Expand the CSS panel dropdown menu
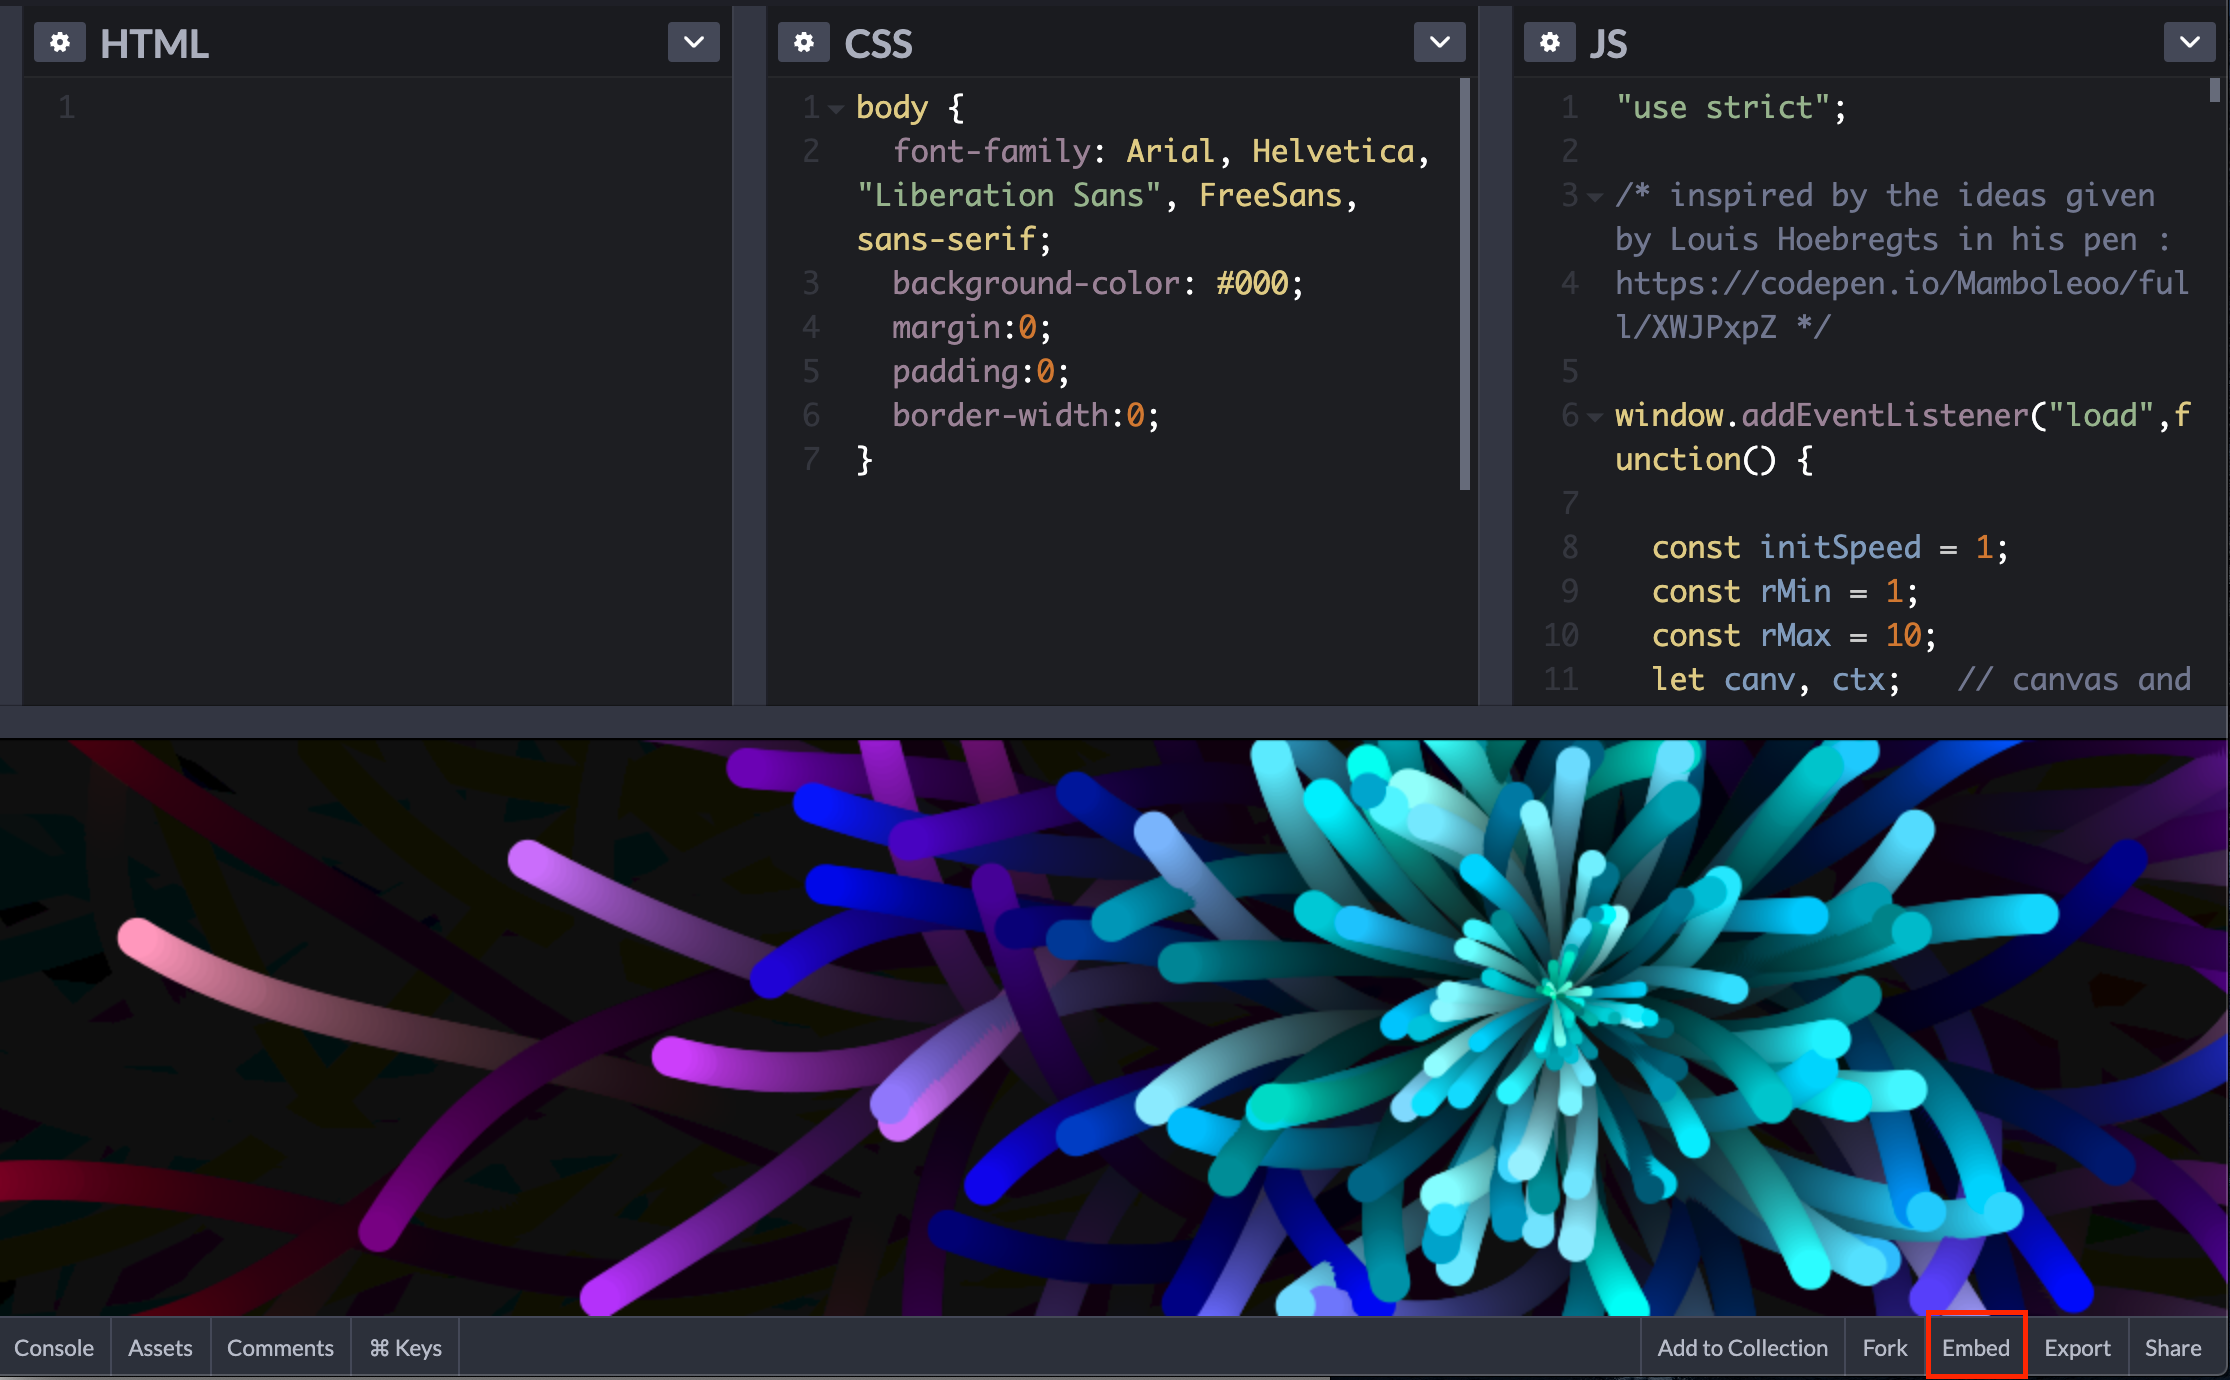This screenshot has width=2230, height=1380. [1439, 43]
